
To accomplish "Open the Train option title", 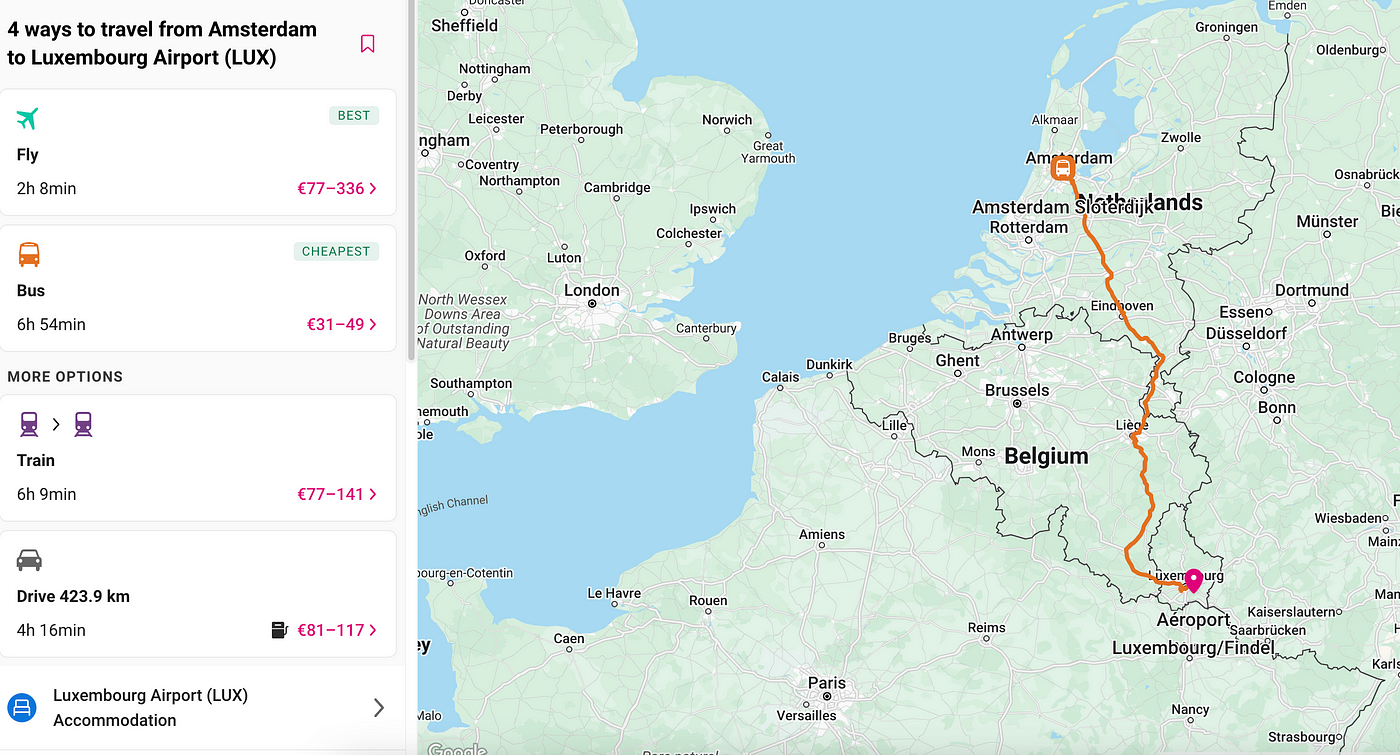I will point(36,460).
